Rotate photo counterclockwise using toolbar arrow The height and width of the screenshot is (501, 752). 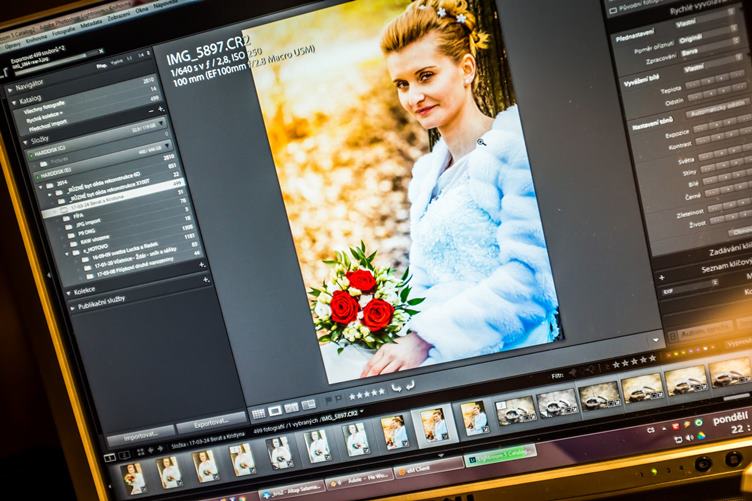pyautogui.click(x=397, y=388)
